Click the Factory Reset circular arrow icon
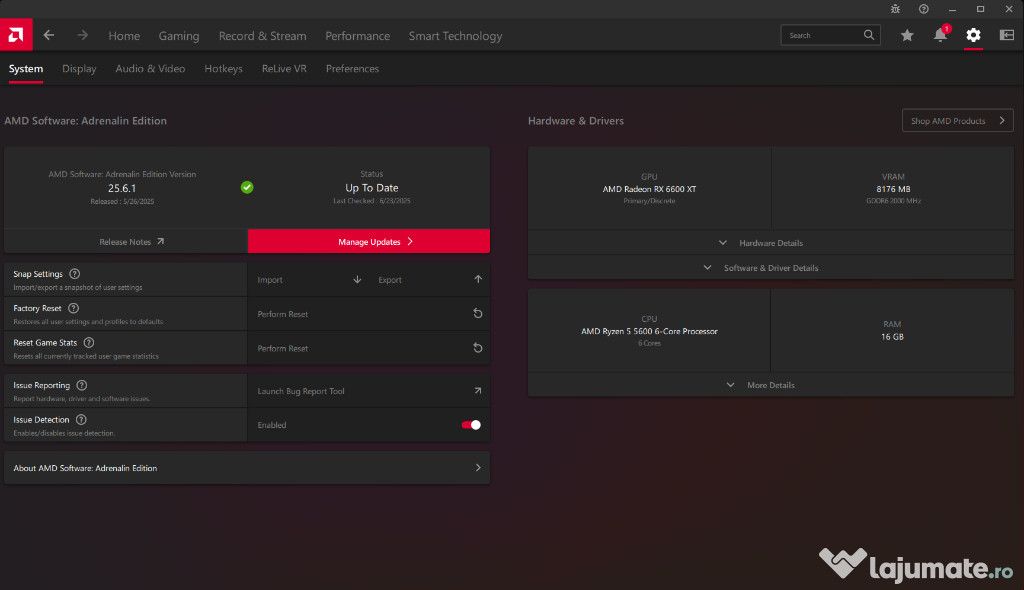The height and width of the screenshot is (590, 1024). click(478, 314)
